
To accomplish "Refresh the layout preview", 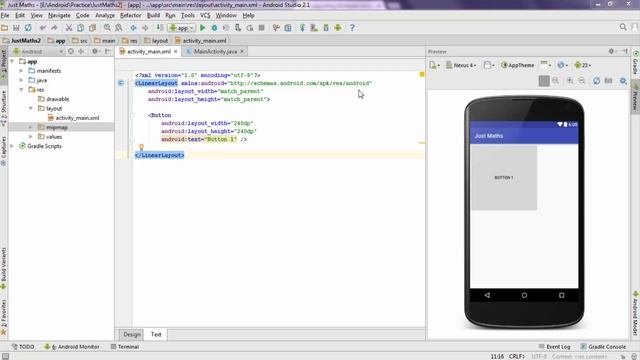I will (596, 81).
